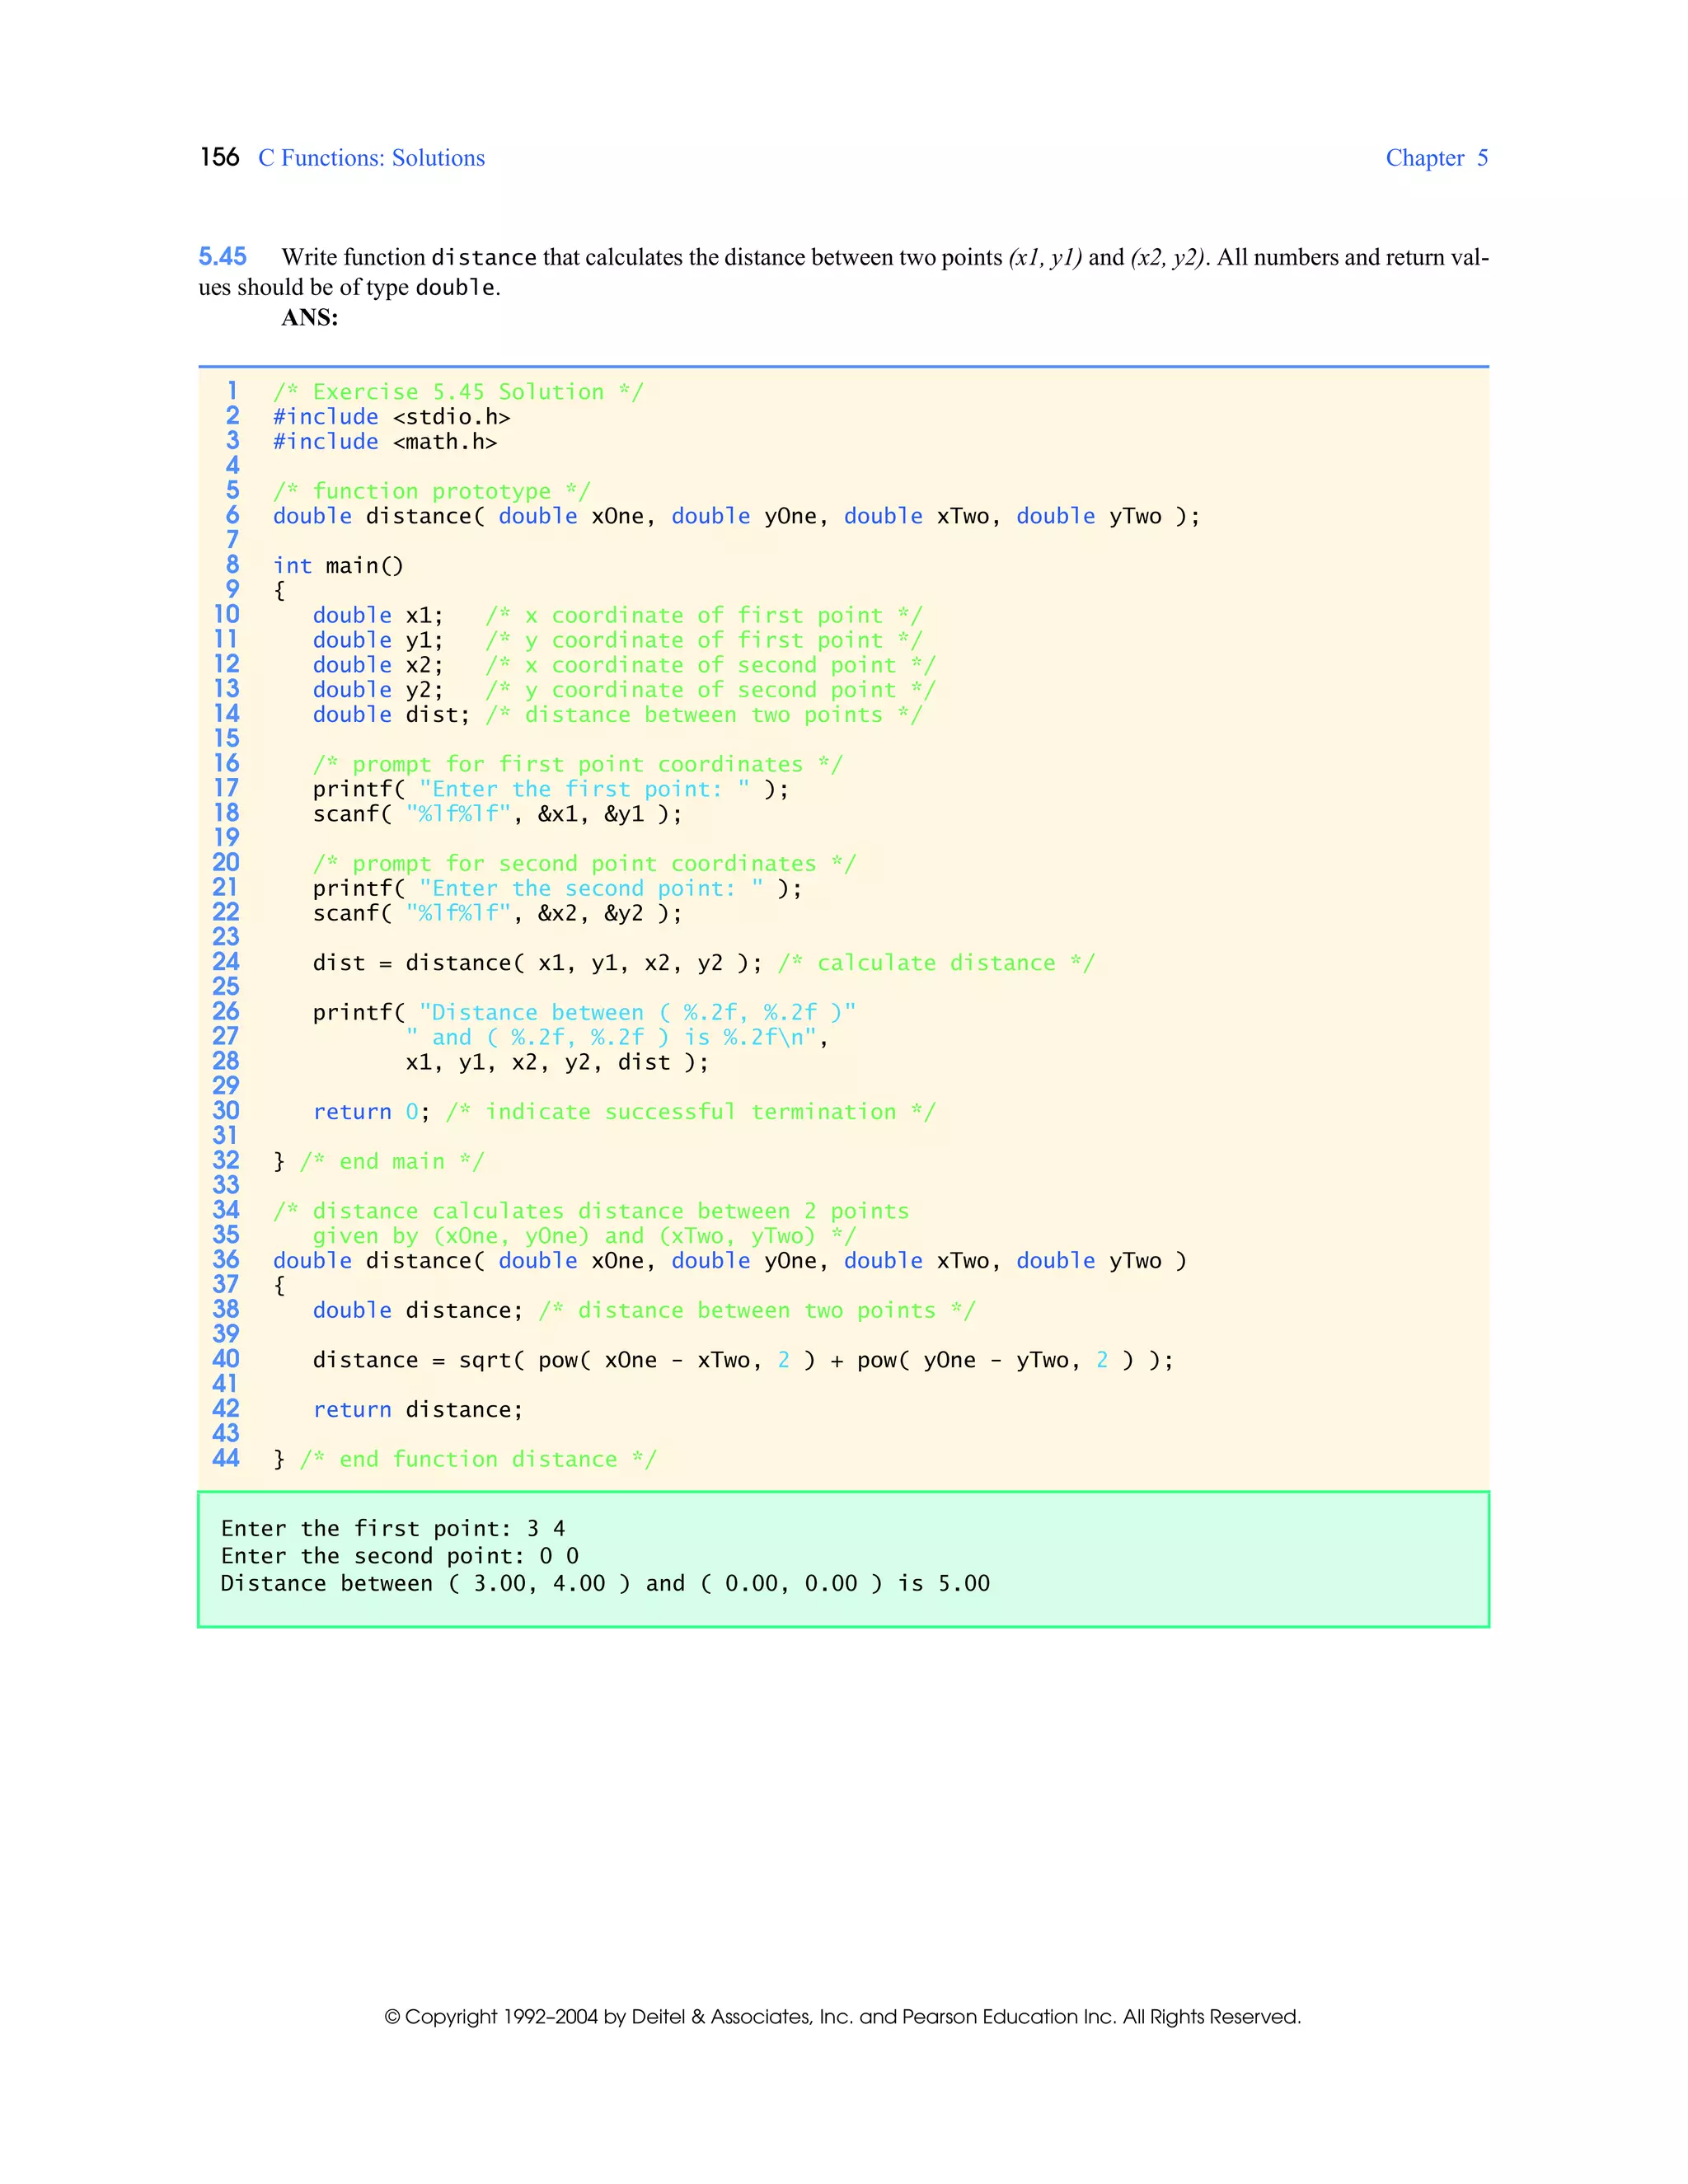Click the 'Chapter 5' header text
The height and width of the screenshot is (2184, 1688).
(1436, 158)
